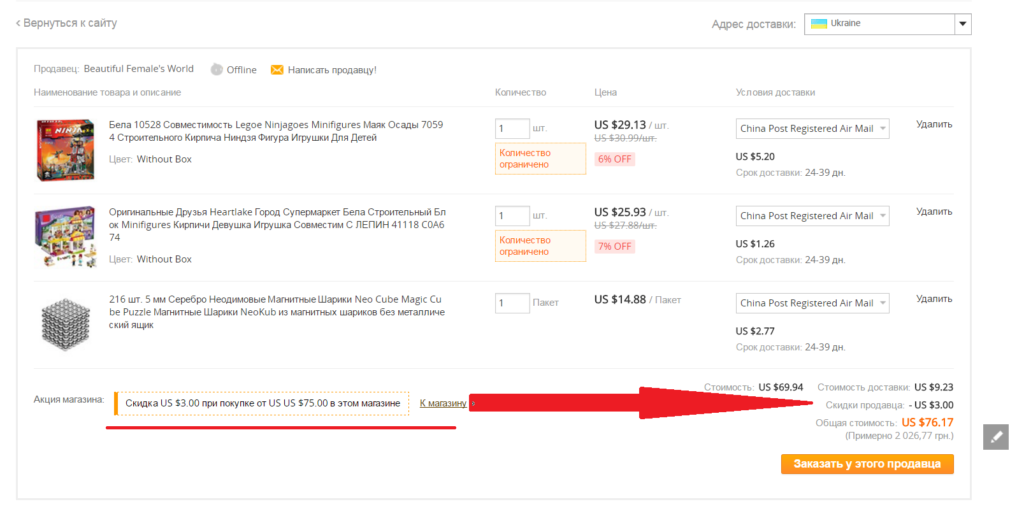
Task: Click the Ukraine flag in delivery address
Action: (x=818, y=24)
